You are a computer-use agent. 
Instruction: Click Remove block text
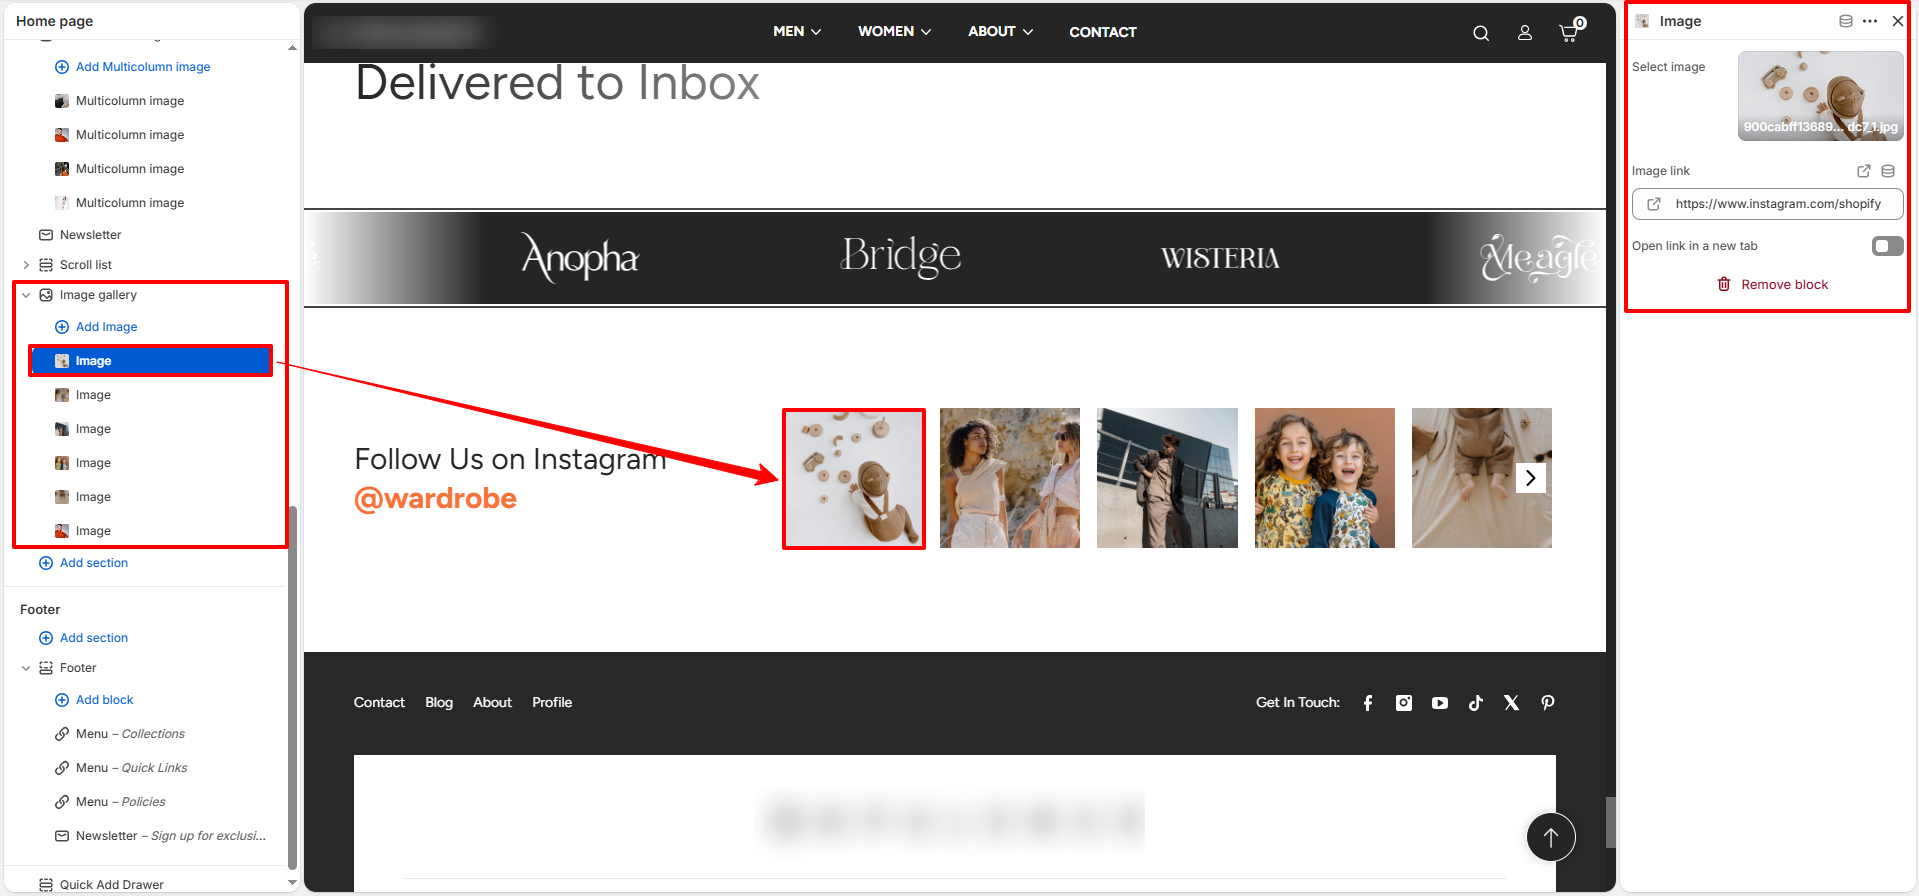click(x=1785, y=285)
